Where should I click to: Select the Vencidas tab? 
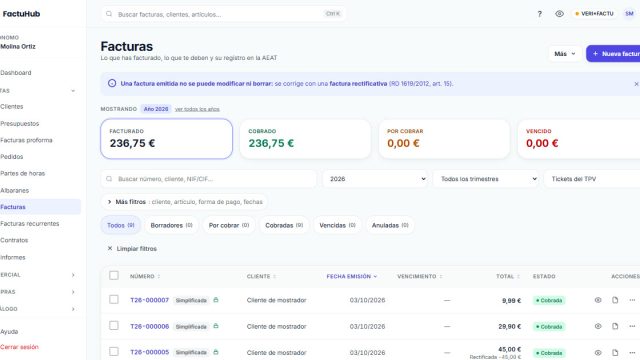[x=337, y=225]
